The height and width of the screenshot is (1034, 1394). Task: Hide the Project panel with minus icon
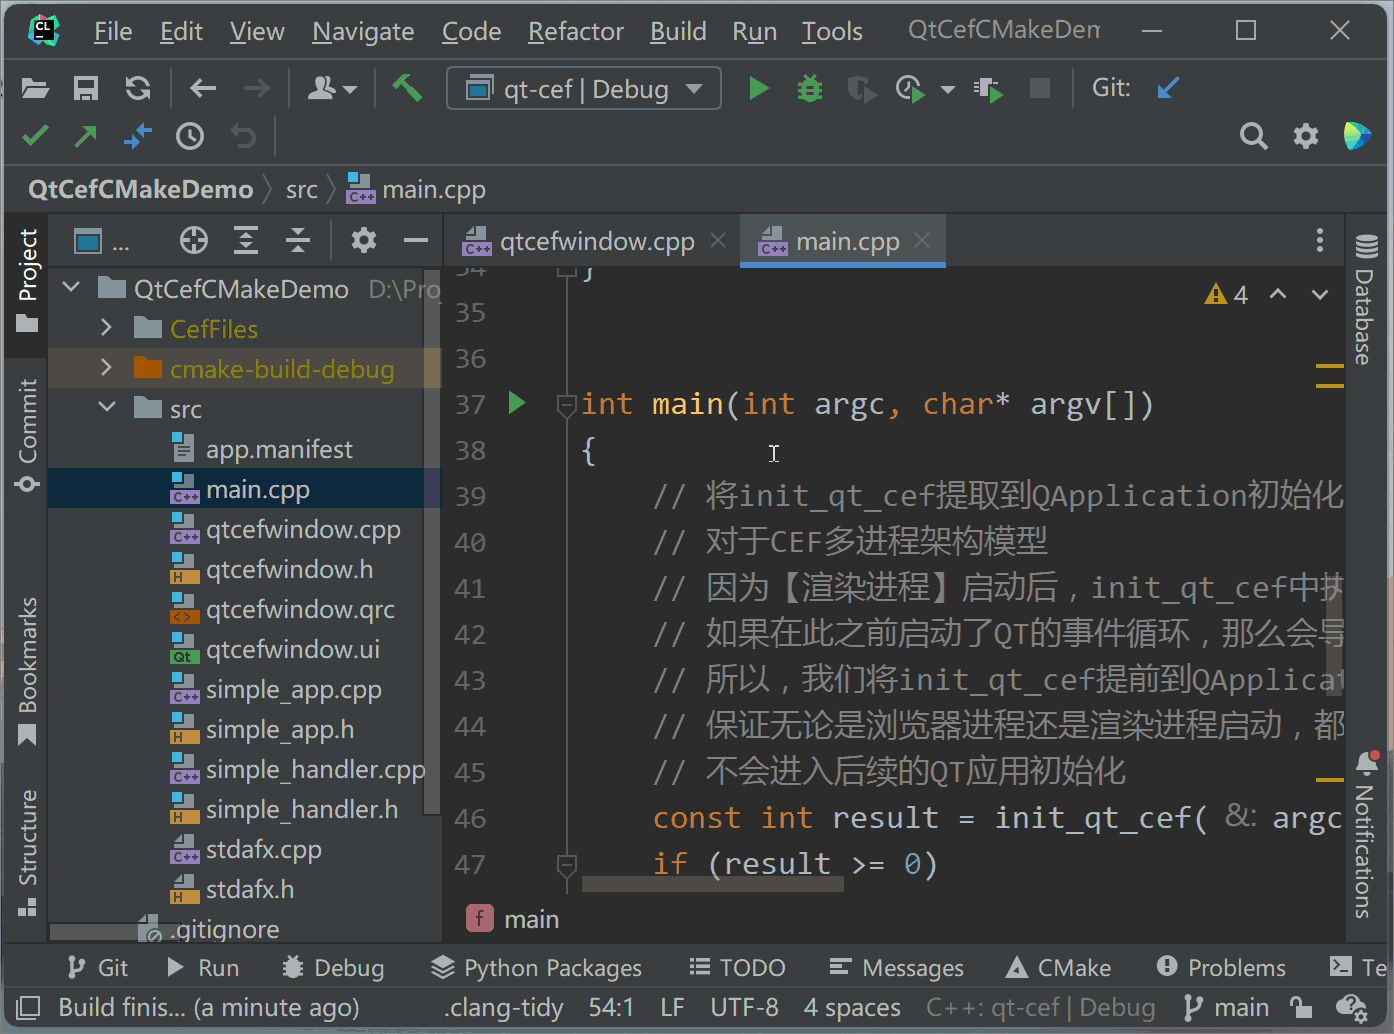[x=416, y=241]
